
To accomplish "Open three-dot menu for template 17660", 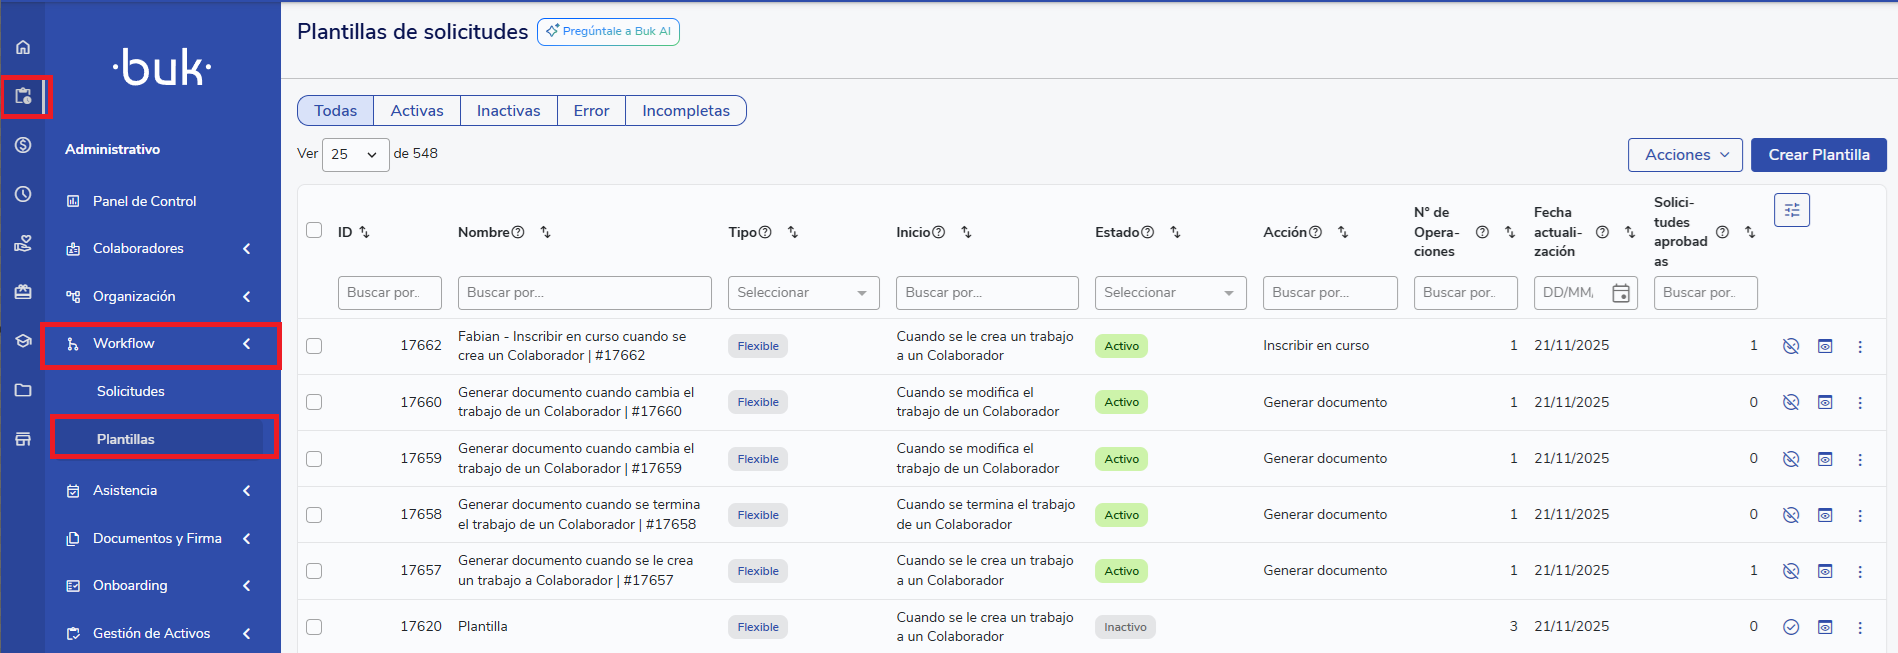I will tap(1859, 402).
